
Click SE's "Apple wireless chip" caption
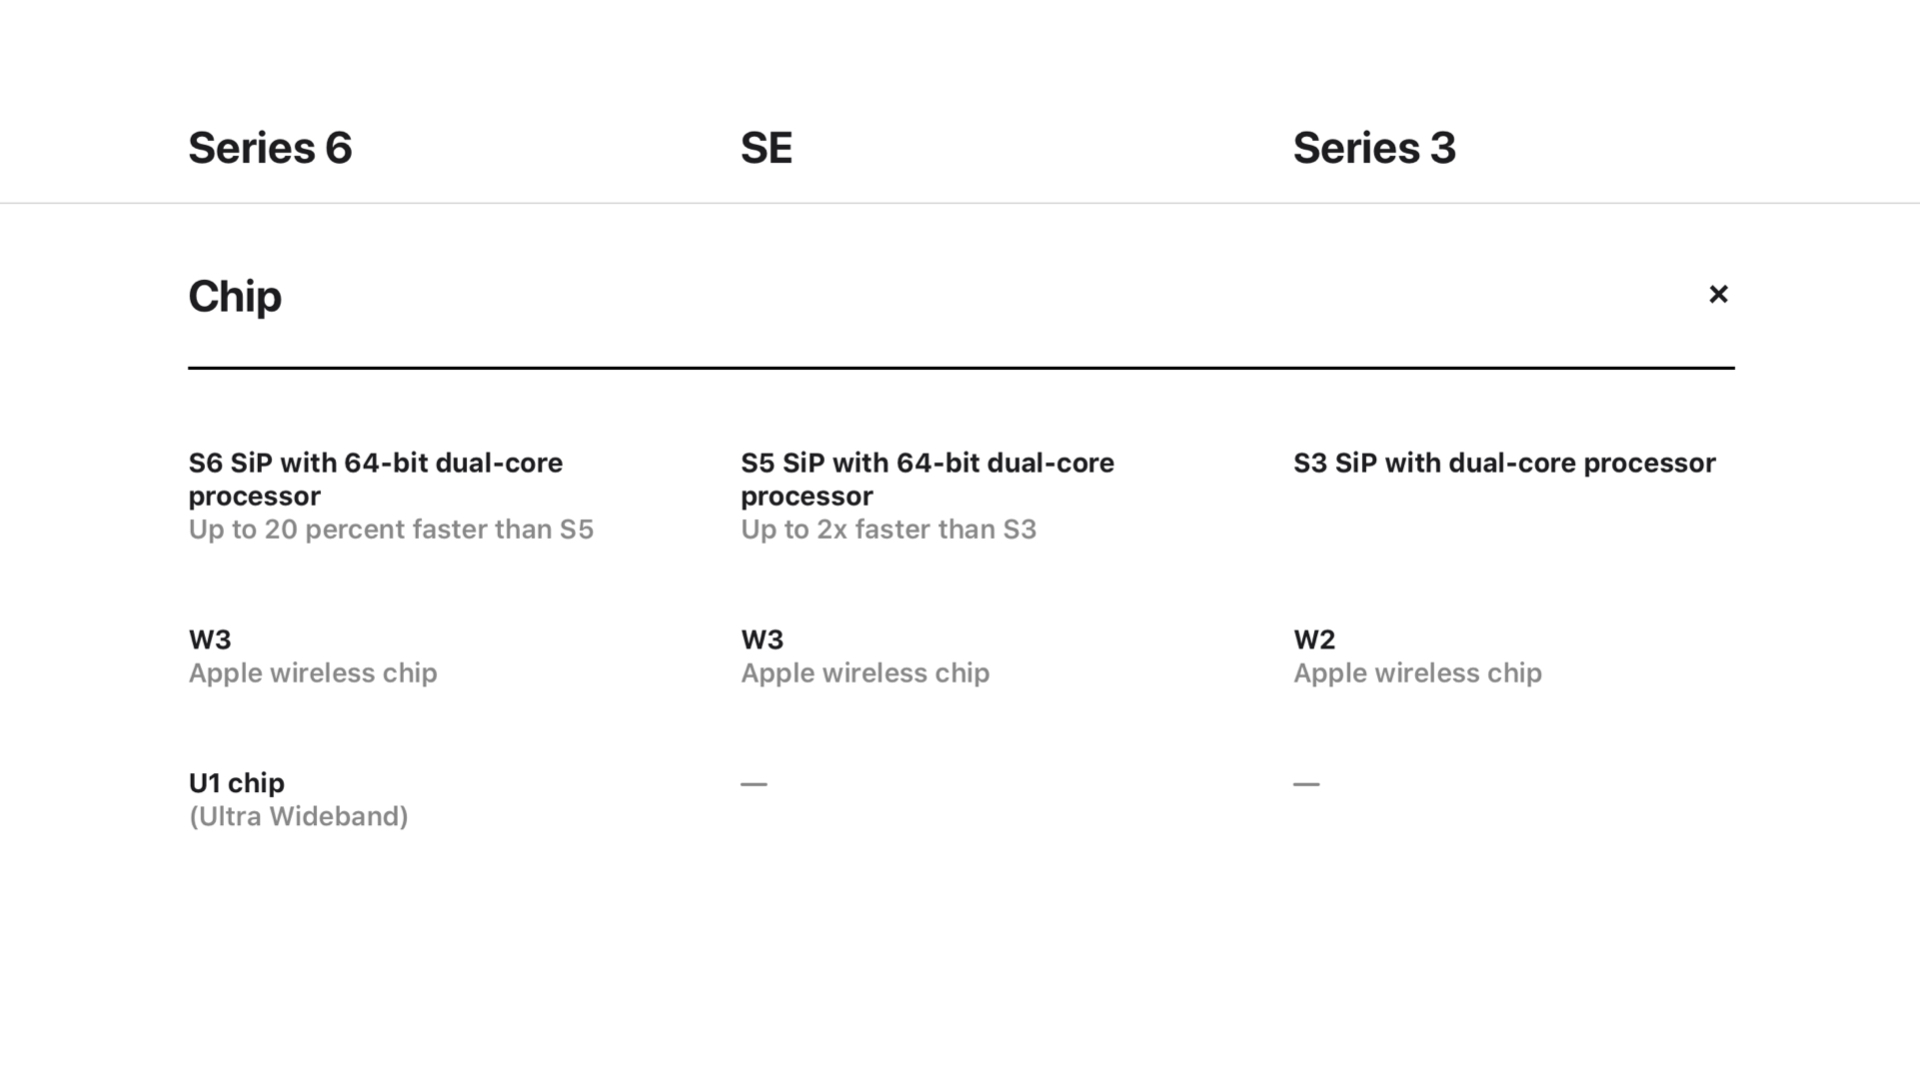(865, 673)
